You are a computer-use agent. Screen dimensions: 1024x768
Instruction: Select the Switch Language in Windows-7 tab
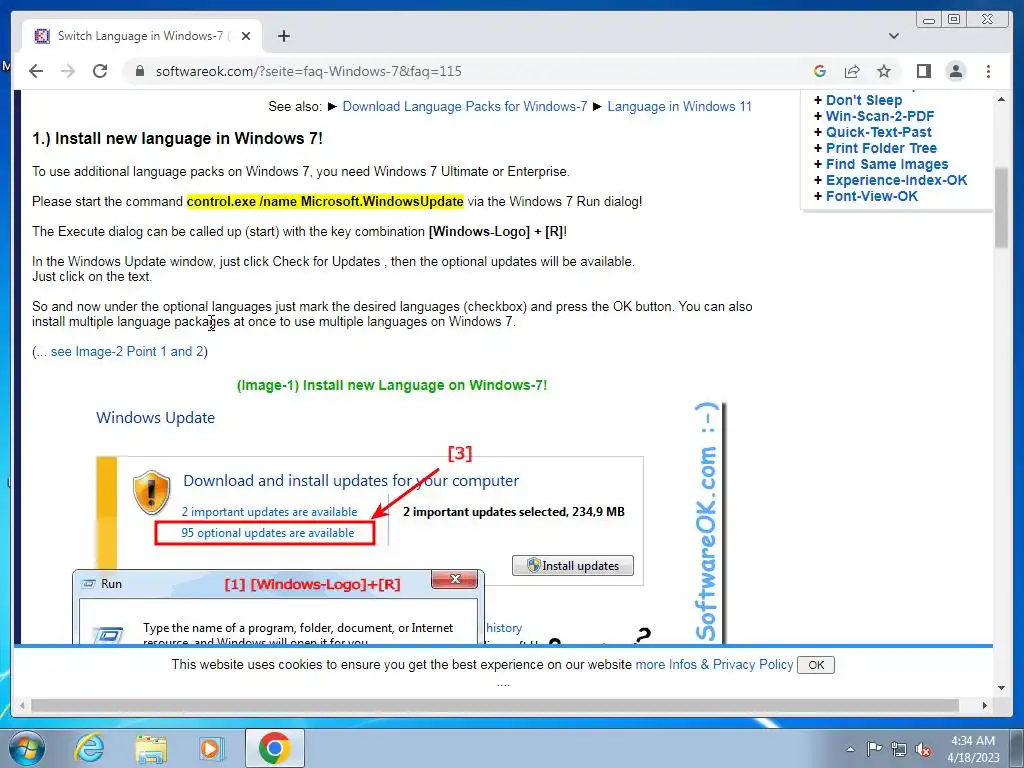[x=141, y=36]
